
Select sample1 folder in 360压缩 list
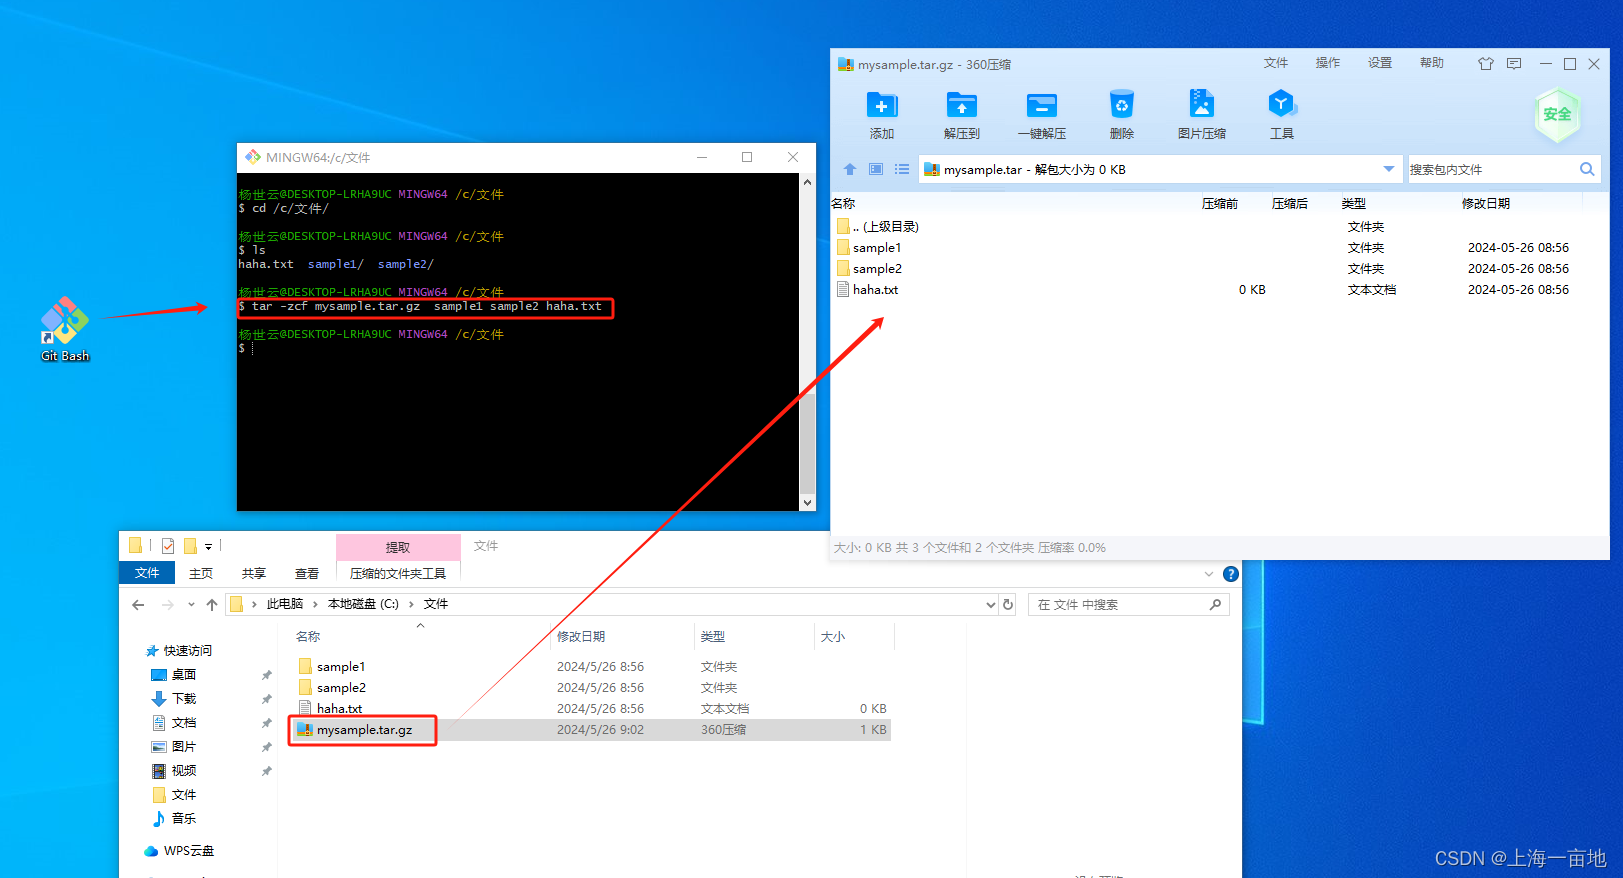tap(1220, 248)
